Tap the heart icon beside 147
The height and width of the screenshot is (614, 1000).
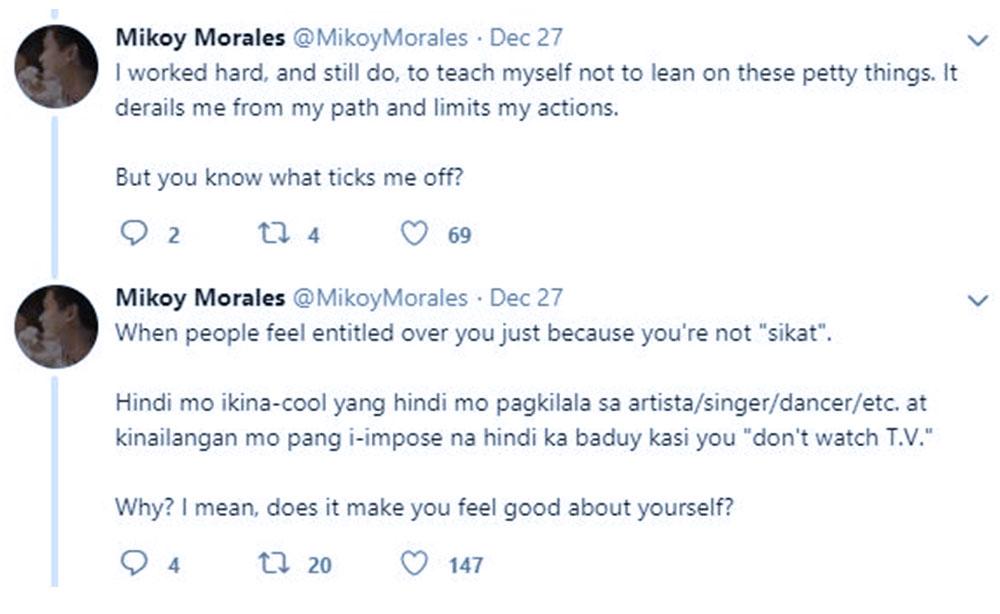[x=414, y=564]
